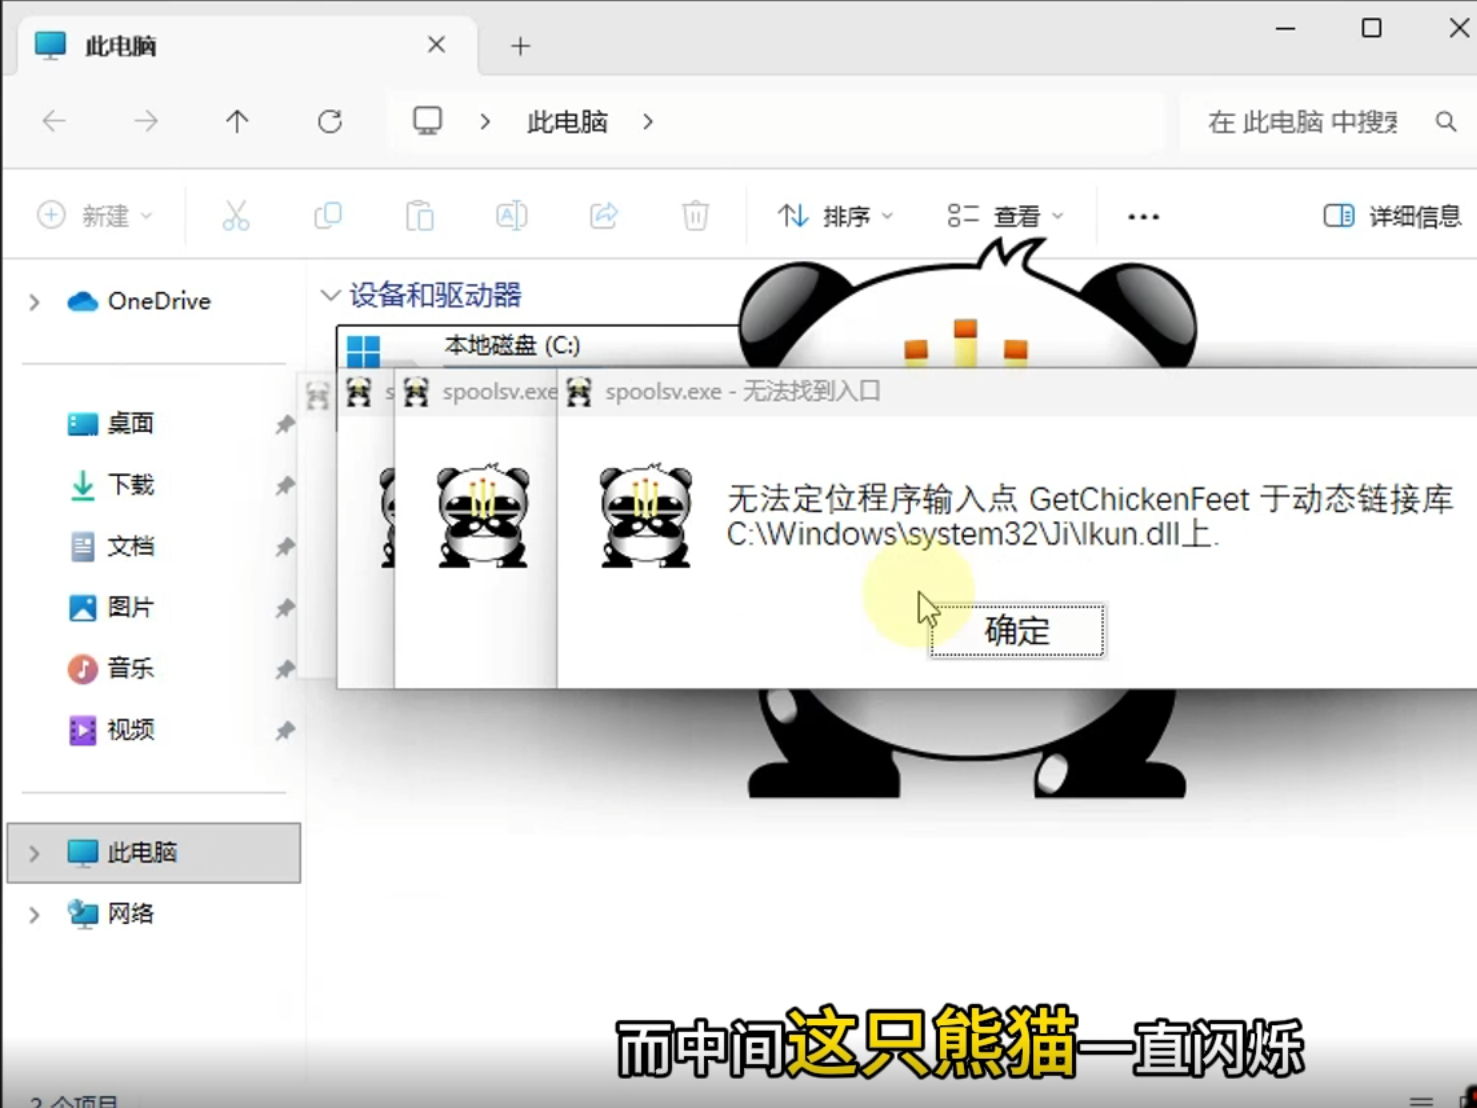Screen dimensions: 1477x1108
Task: Click the back navigation arrow
Action: (x=55, y=121)
